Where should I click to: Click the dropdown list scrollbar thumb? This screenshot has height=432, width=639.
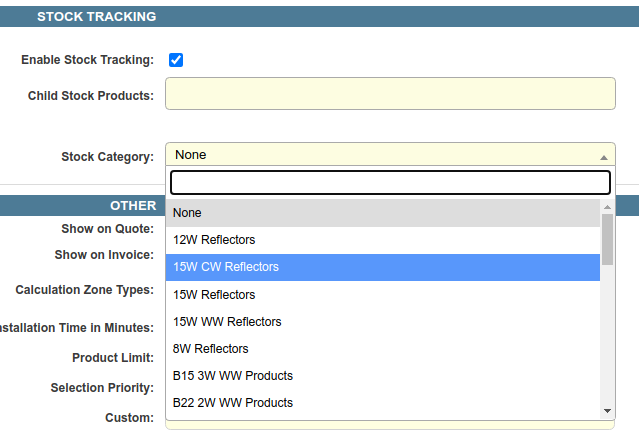[x=607, y=238]
